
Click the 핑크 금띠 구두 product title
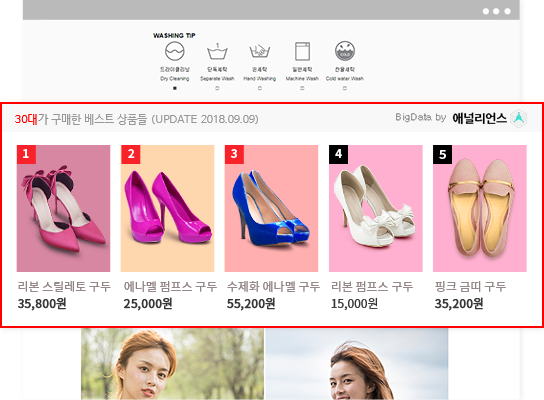coord(470,287)
